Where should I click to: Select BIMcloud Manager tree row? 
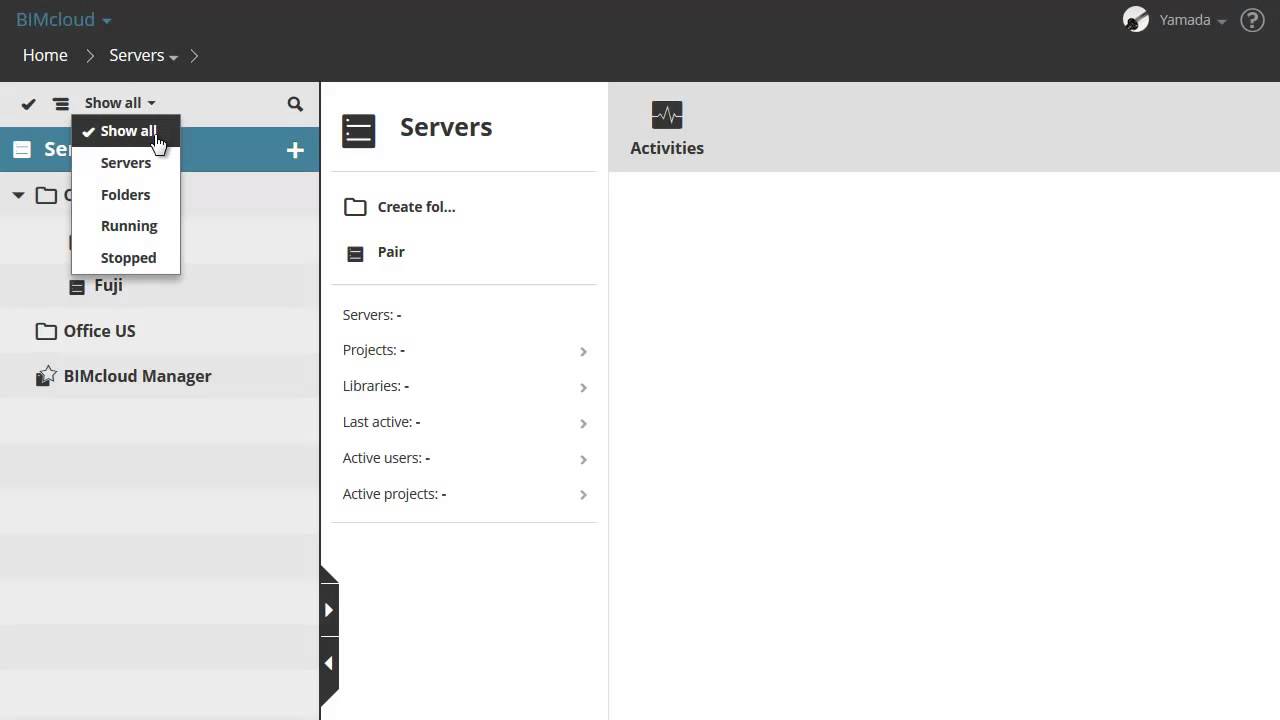coord(160,376)
